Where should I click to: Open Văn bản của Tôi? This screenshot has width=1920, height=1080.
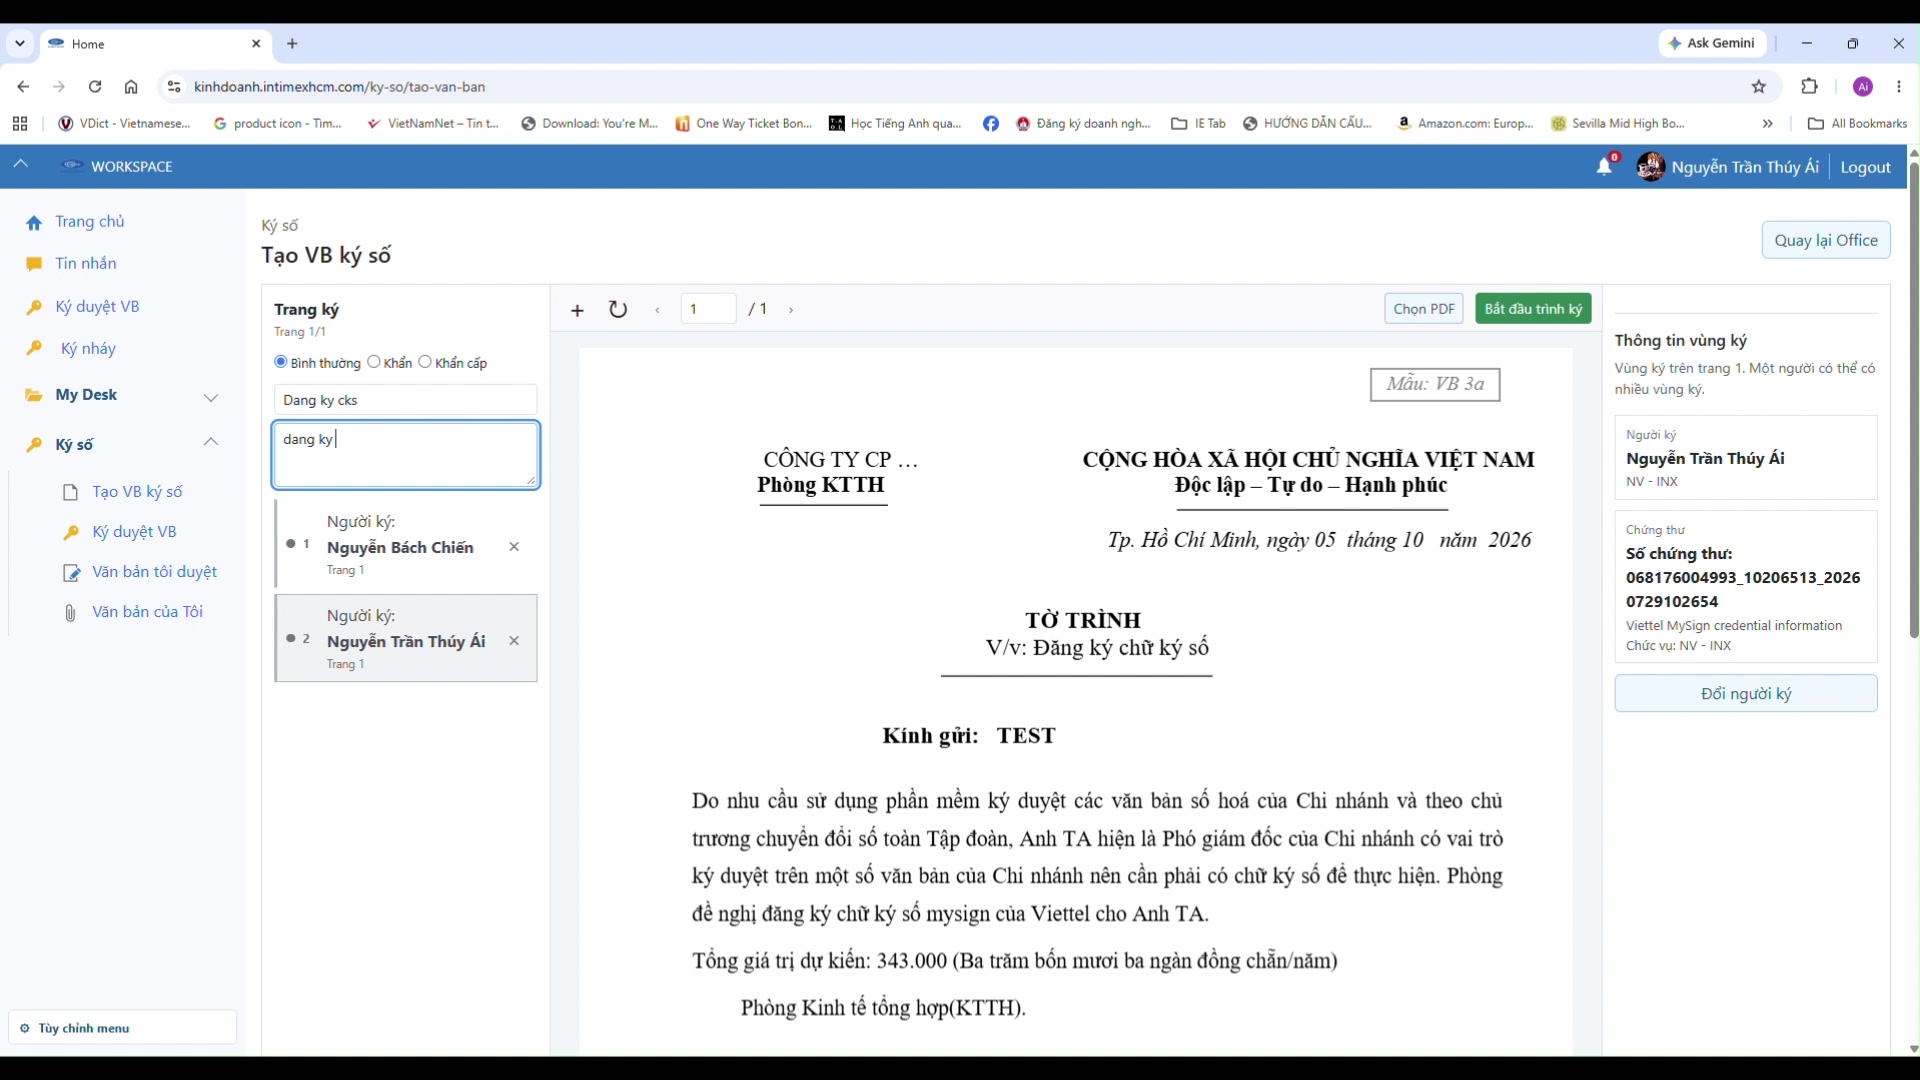point(147,612)
